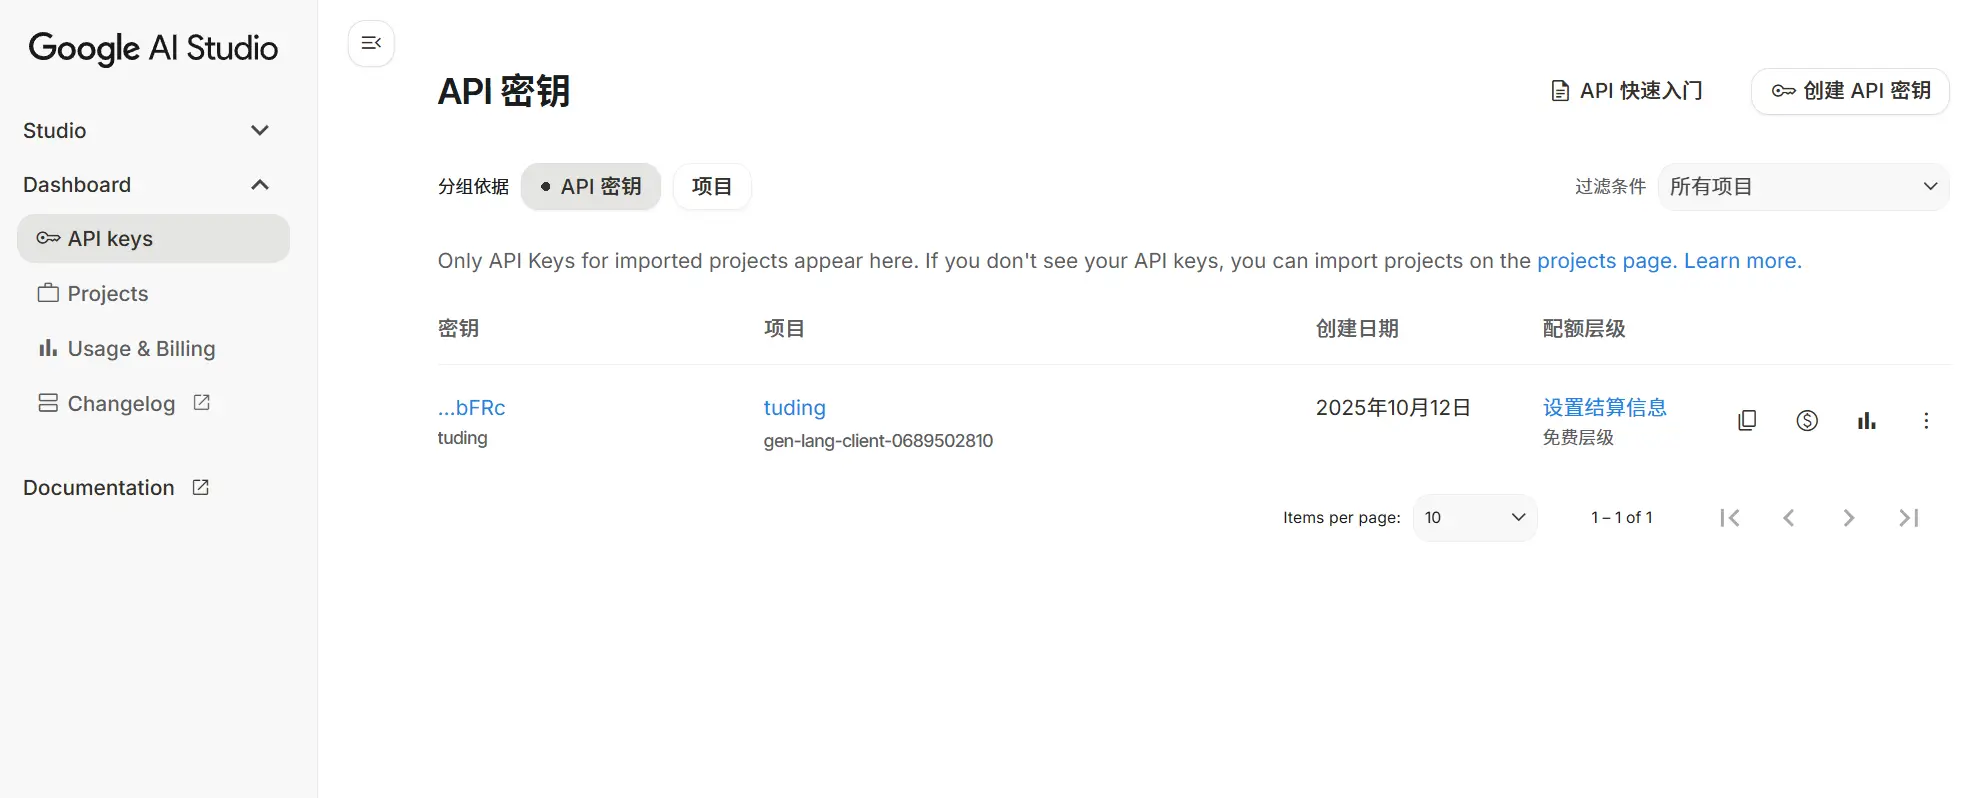
Task: Group by 项目 option
Action: point(712,187)
